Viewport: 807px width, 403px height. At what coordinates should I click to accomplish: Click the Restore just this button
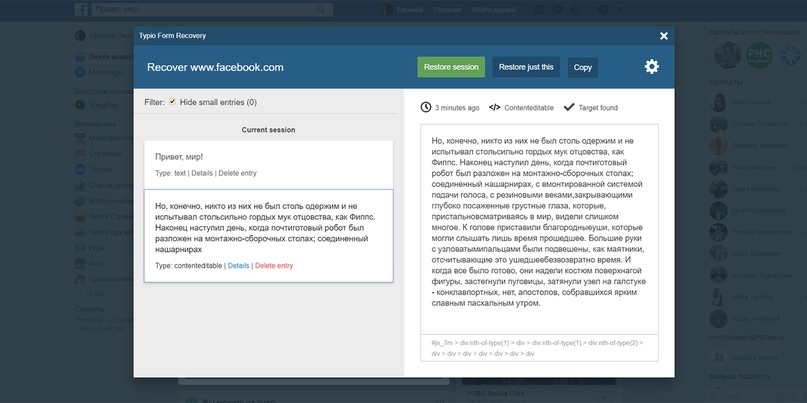click(526, 67)
